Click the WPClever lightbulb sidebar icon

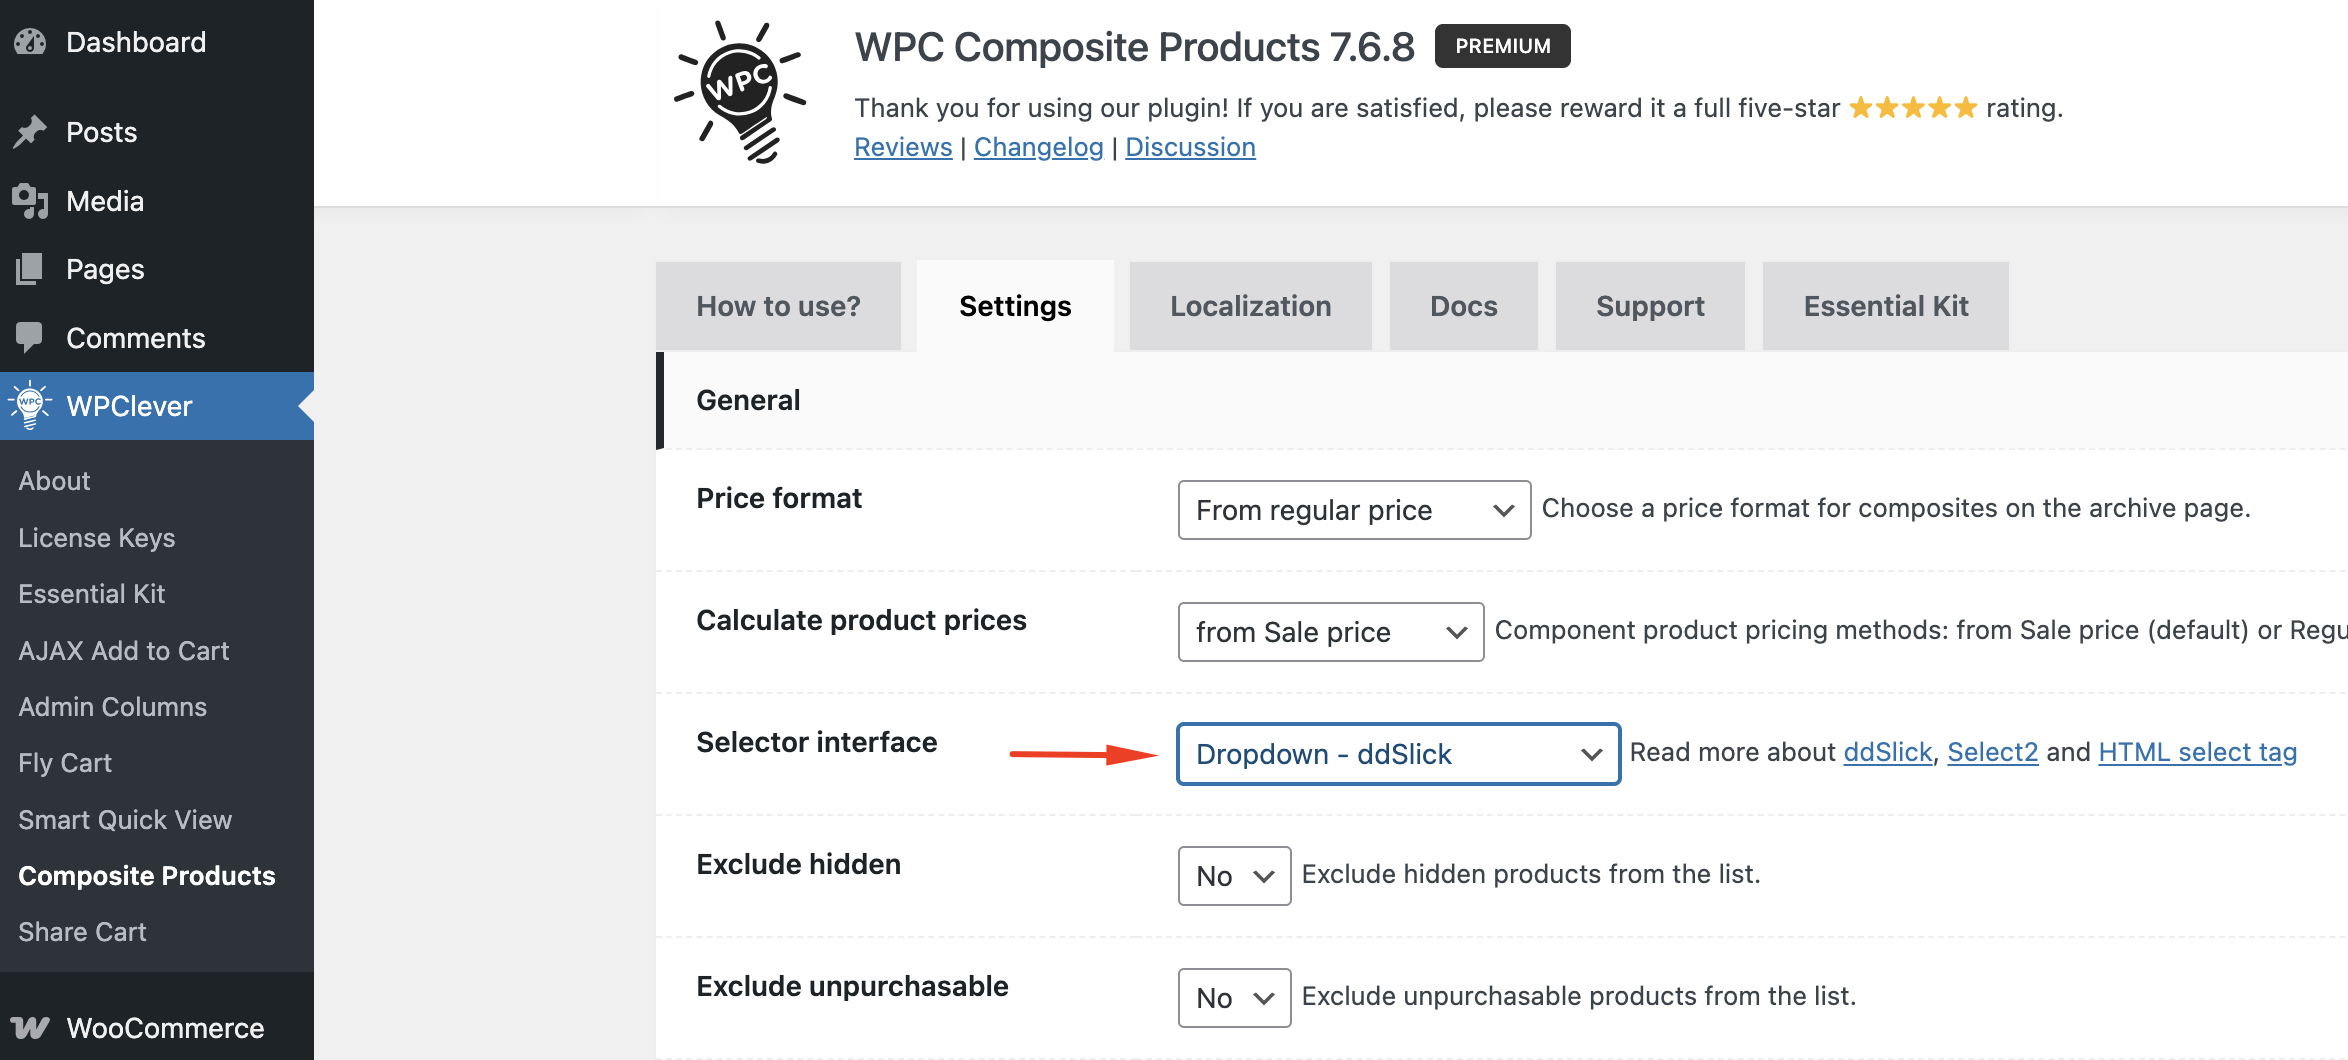pyautogui.click(x=30, y=405)
